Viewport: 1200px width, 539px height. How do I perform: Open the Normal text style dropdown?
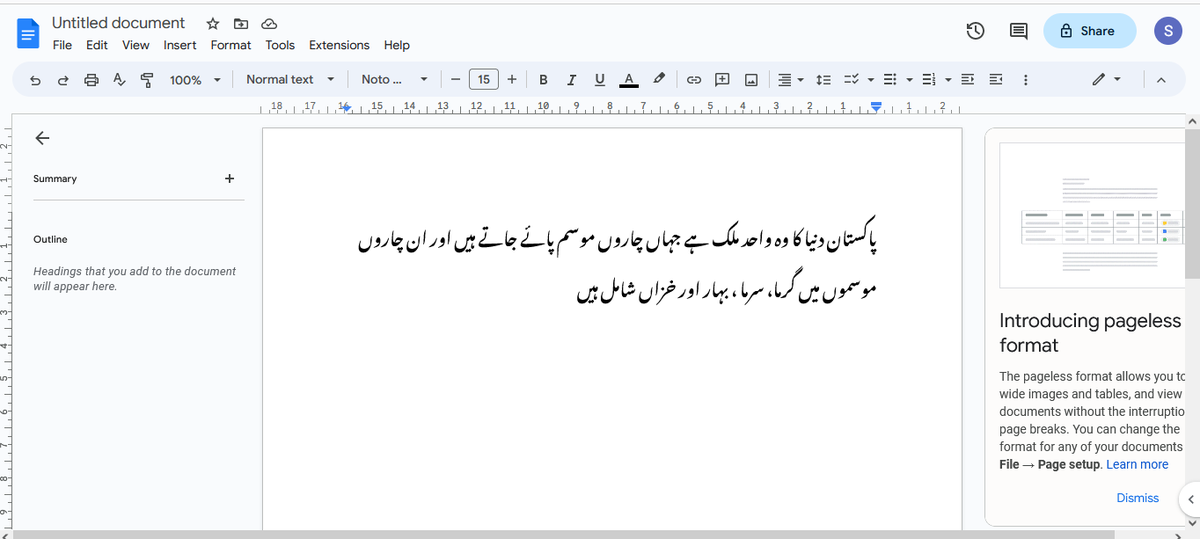pos(290,79)
